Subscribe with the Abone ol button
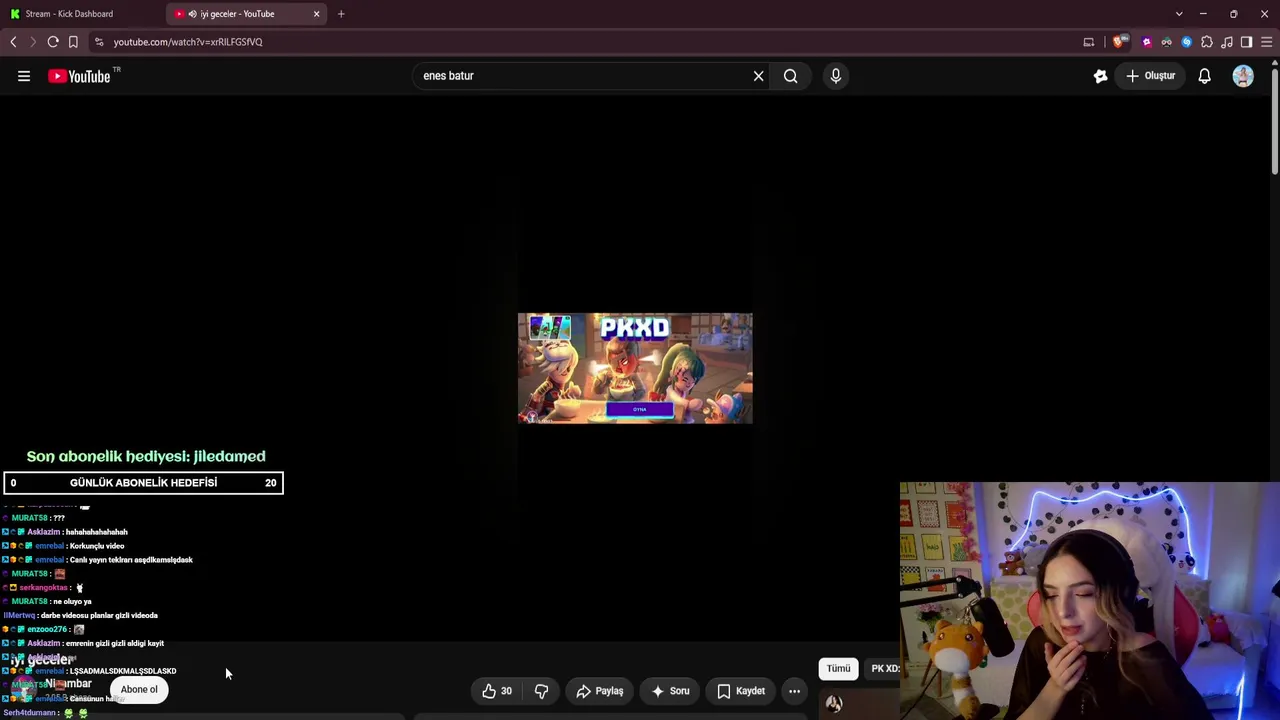The width and height of the screenshot is (1280, 720). [139, 689]
